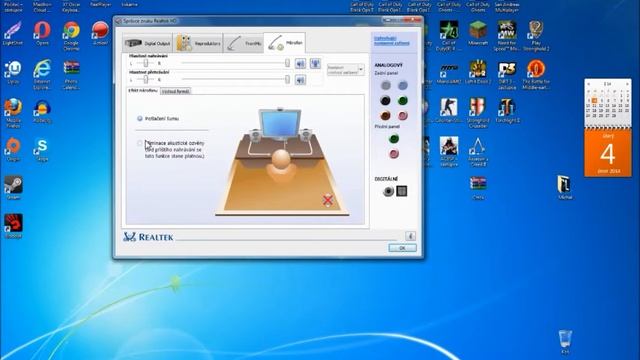Open the Výchozí formát sub-tab

pyautogui.click(x=176, y=91)
